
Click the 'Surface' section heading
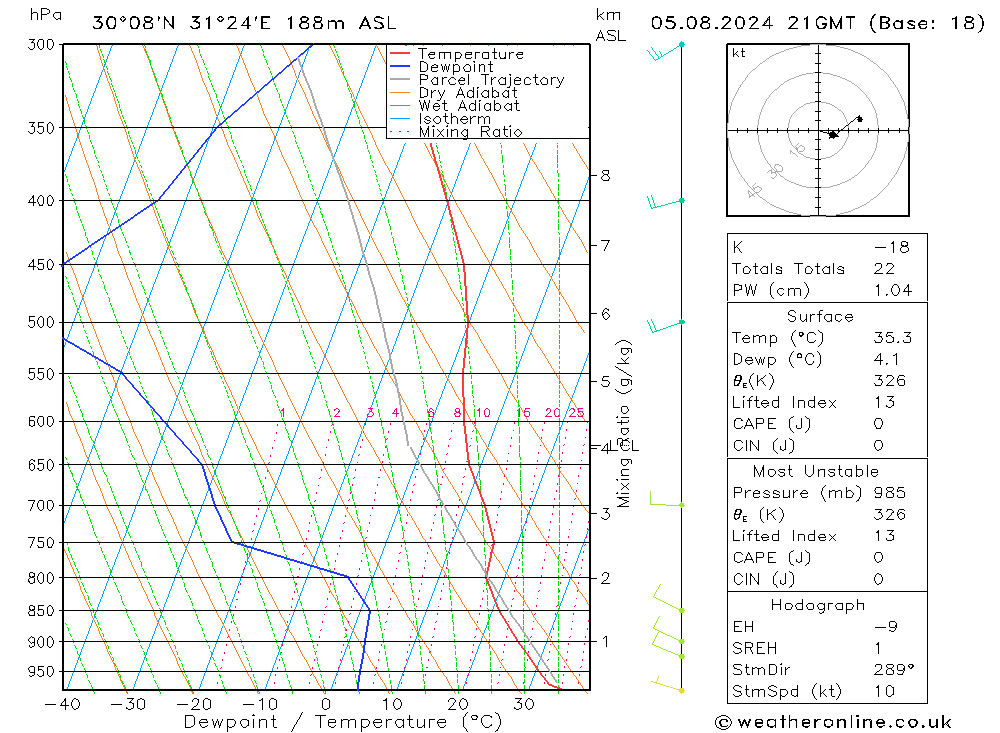820,316
